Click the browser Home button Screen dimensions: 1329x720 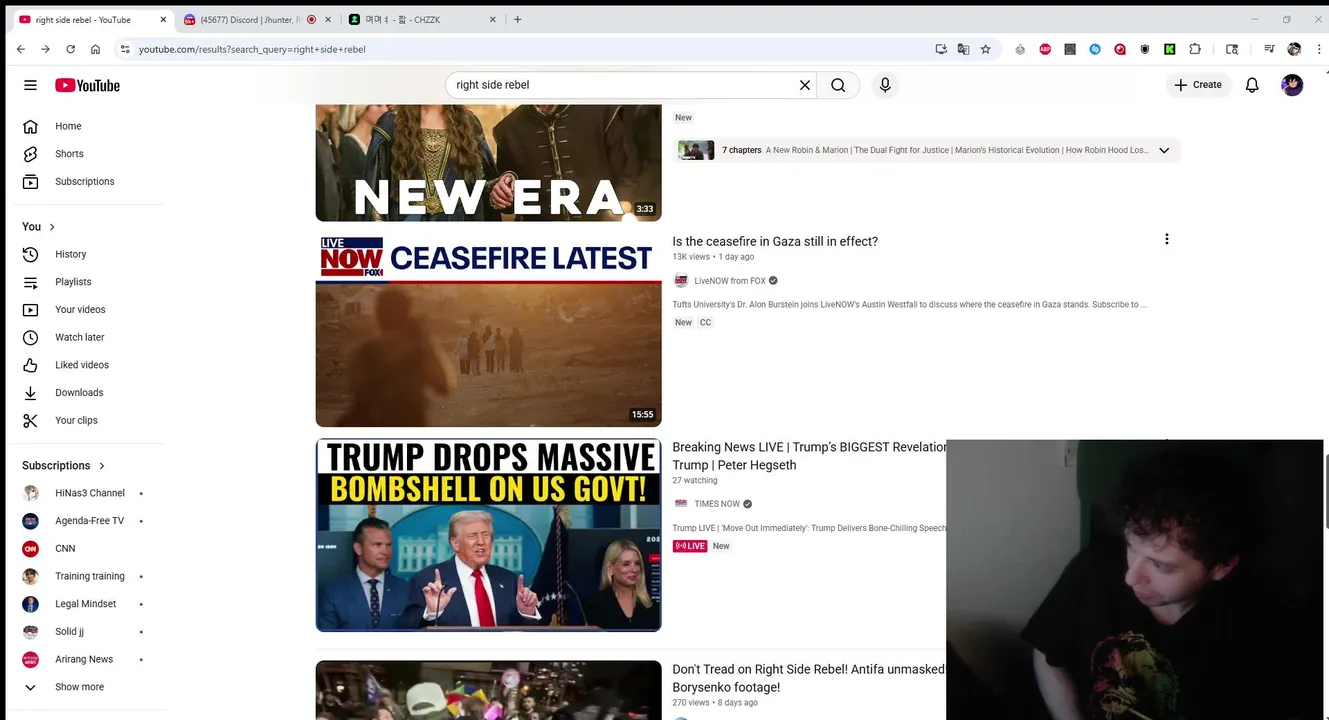point(95,49)
